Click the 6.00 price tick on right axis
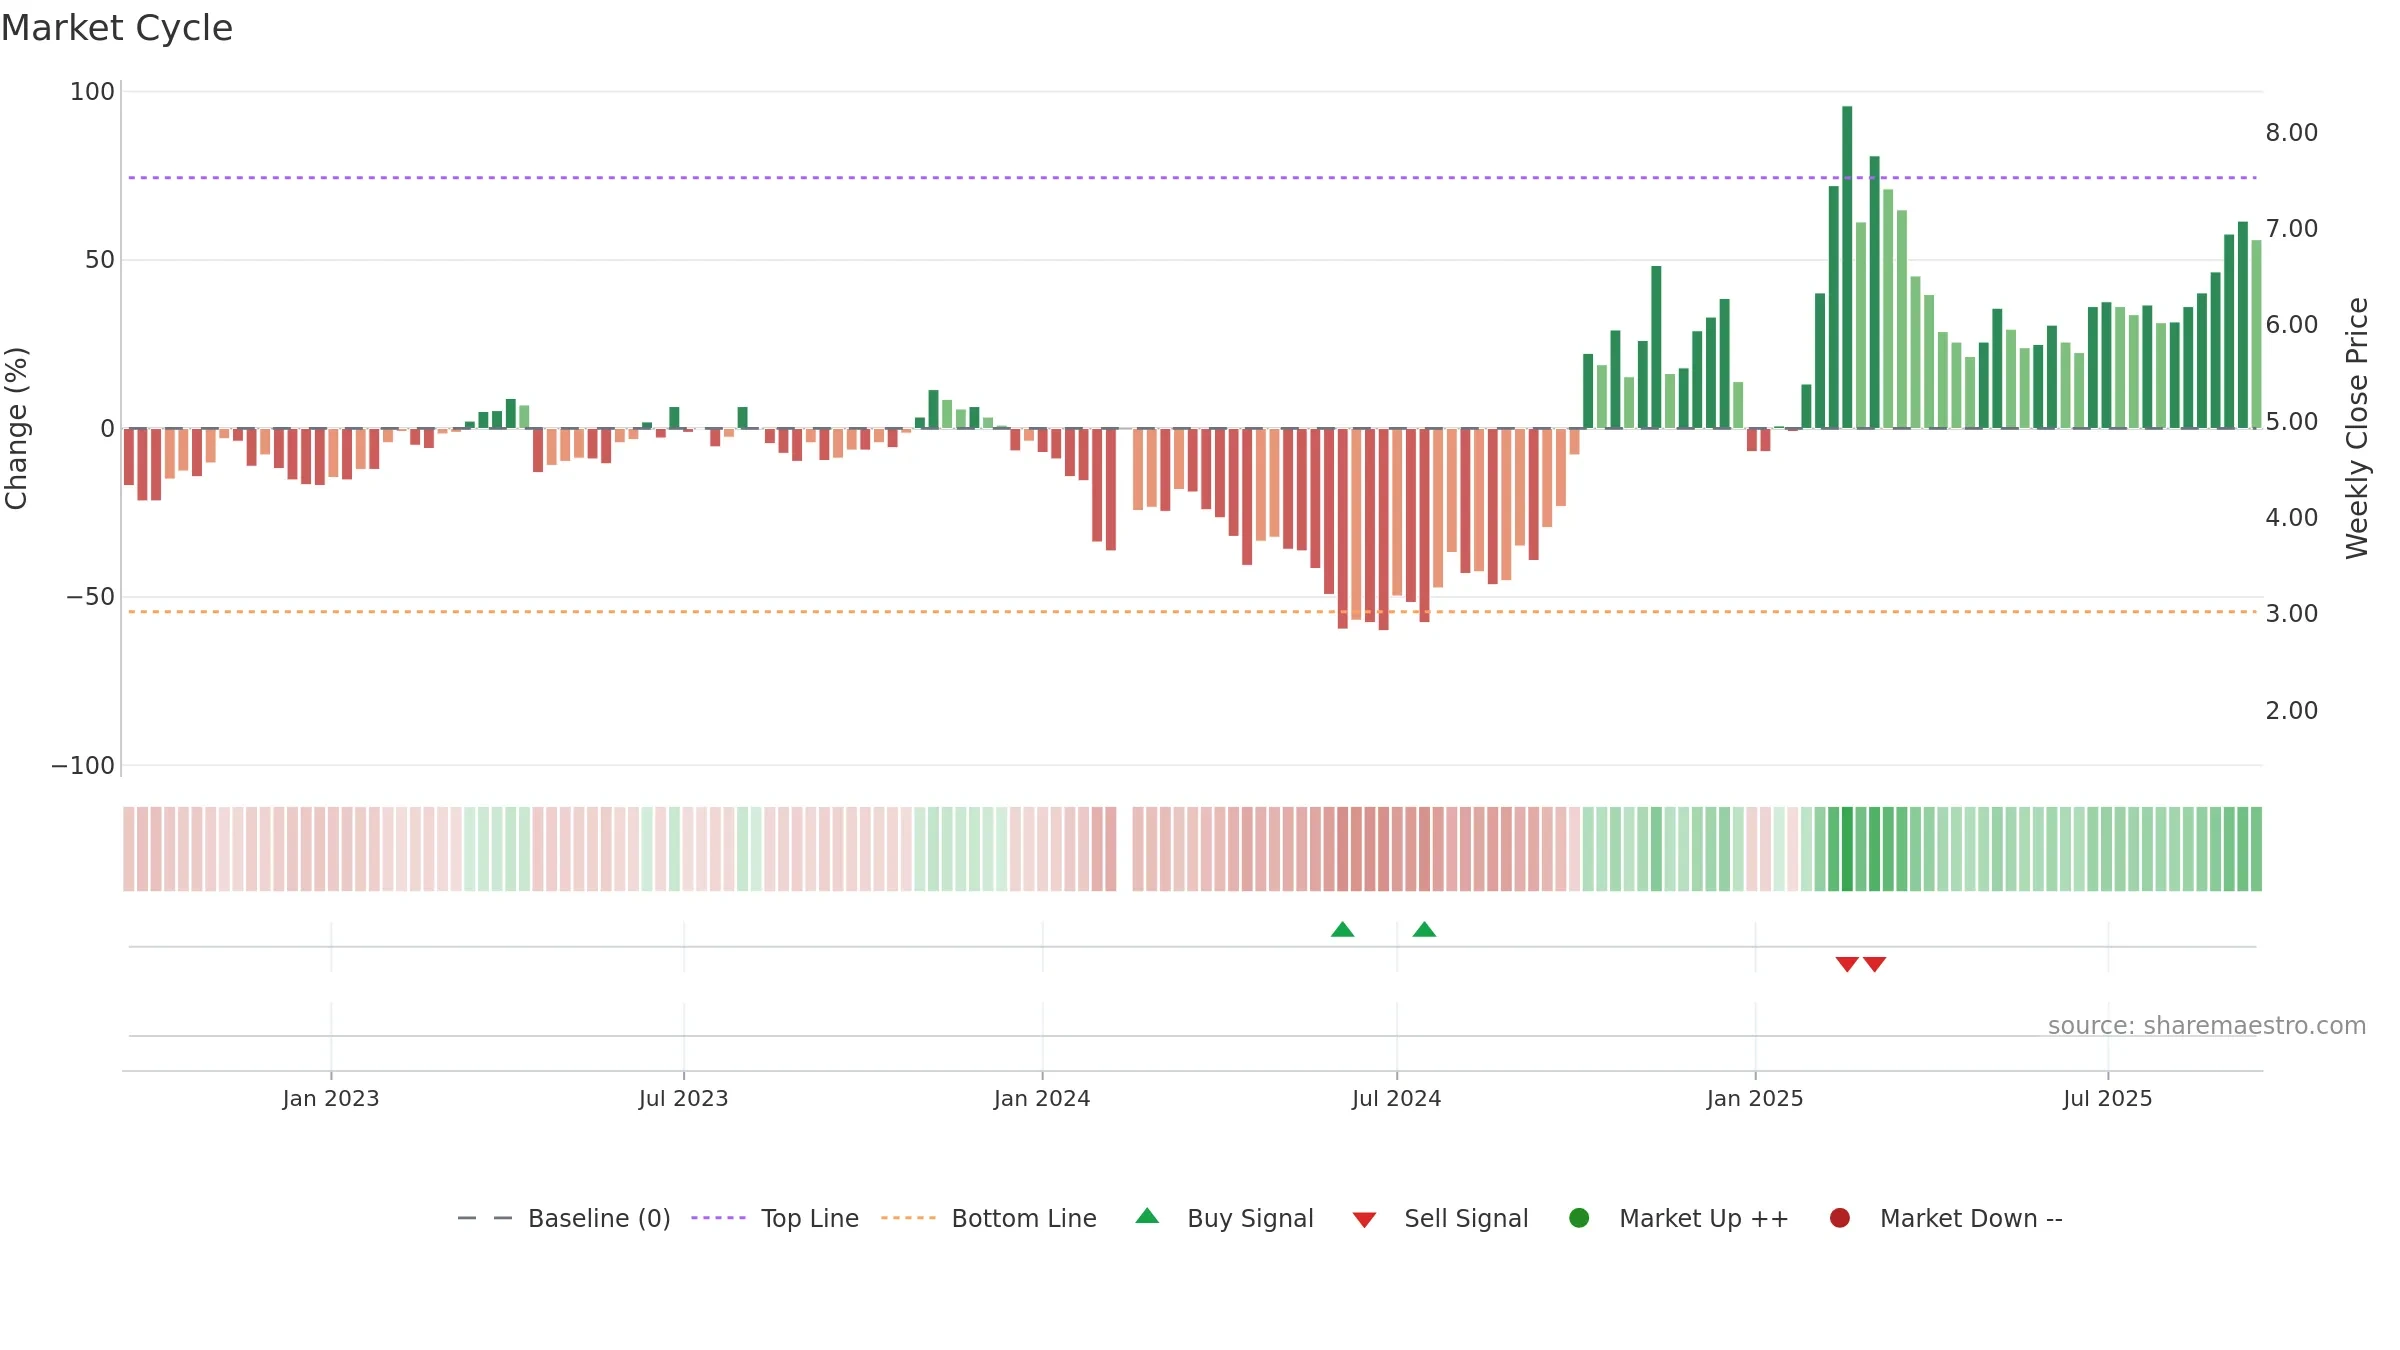 [x=2292, y=325]
